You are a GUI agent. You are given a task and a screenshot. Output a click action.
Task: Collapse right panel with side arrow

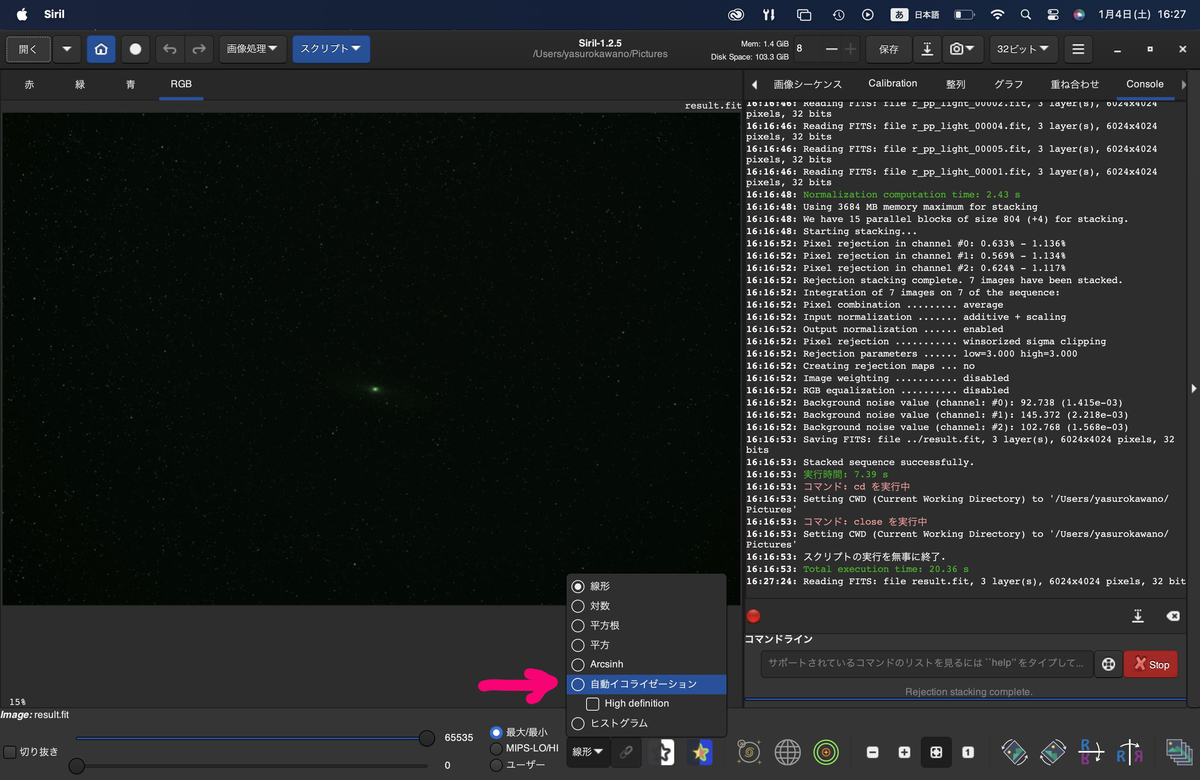click(x=1194, y=388)
